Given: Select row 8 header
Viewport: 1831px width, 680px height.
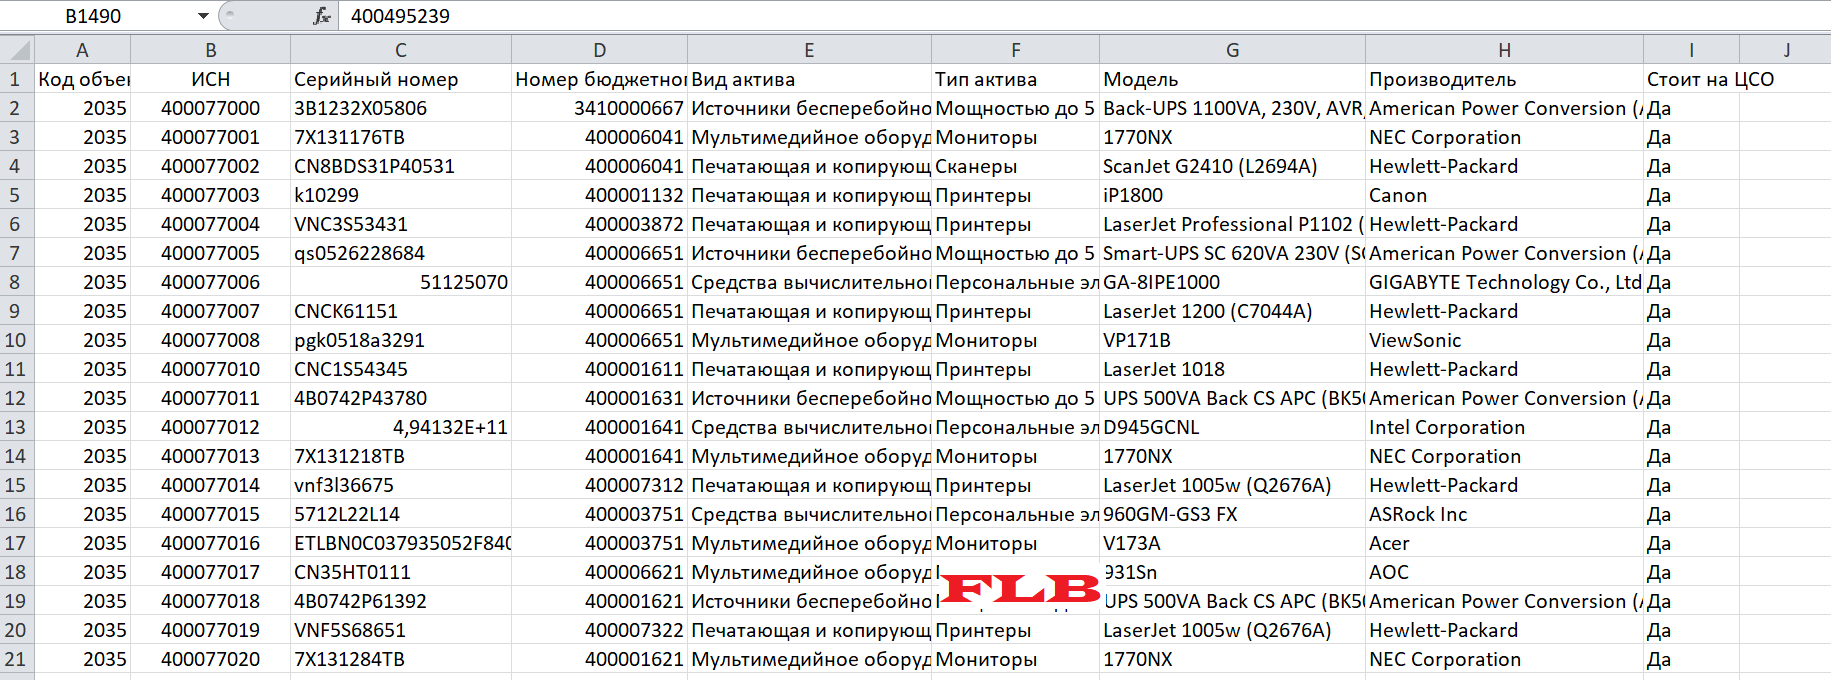Looking at the screenshot, I should [x=16, y=282].
